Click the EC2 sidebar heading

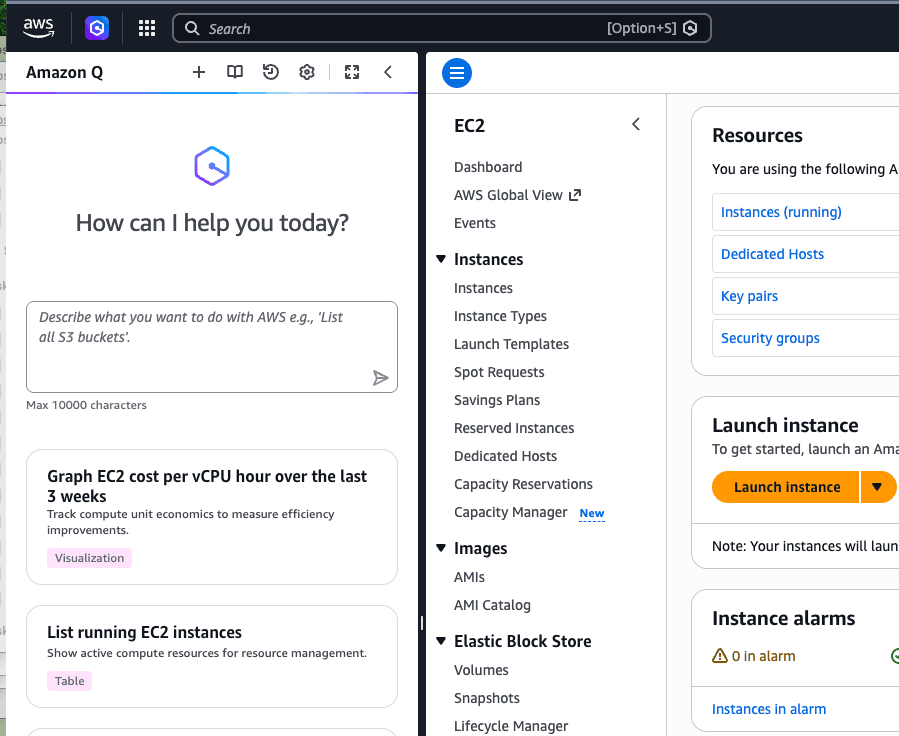(470, 126)
